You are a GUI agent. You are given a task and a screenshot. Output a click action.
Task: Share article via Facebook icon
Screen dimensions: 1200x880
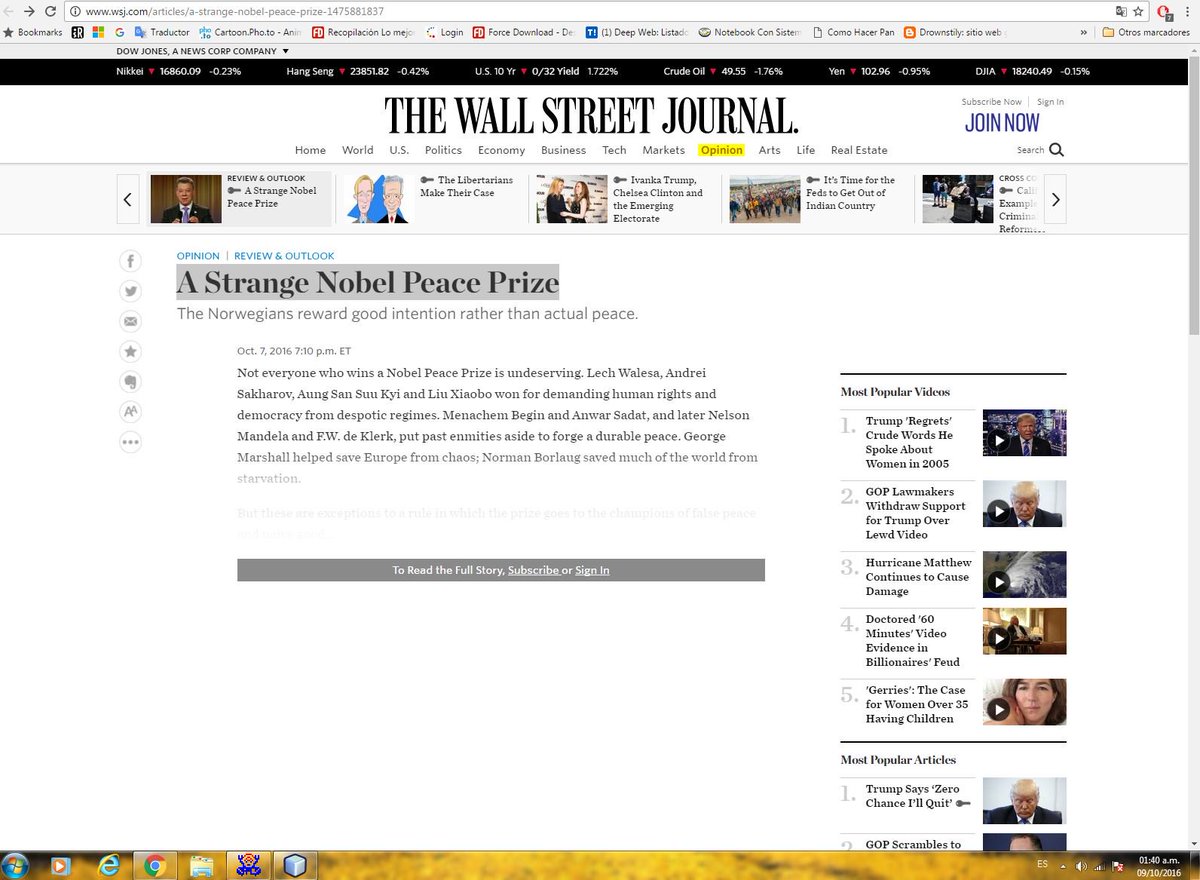[131, 262]
